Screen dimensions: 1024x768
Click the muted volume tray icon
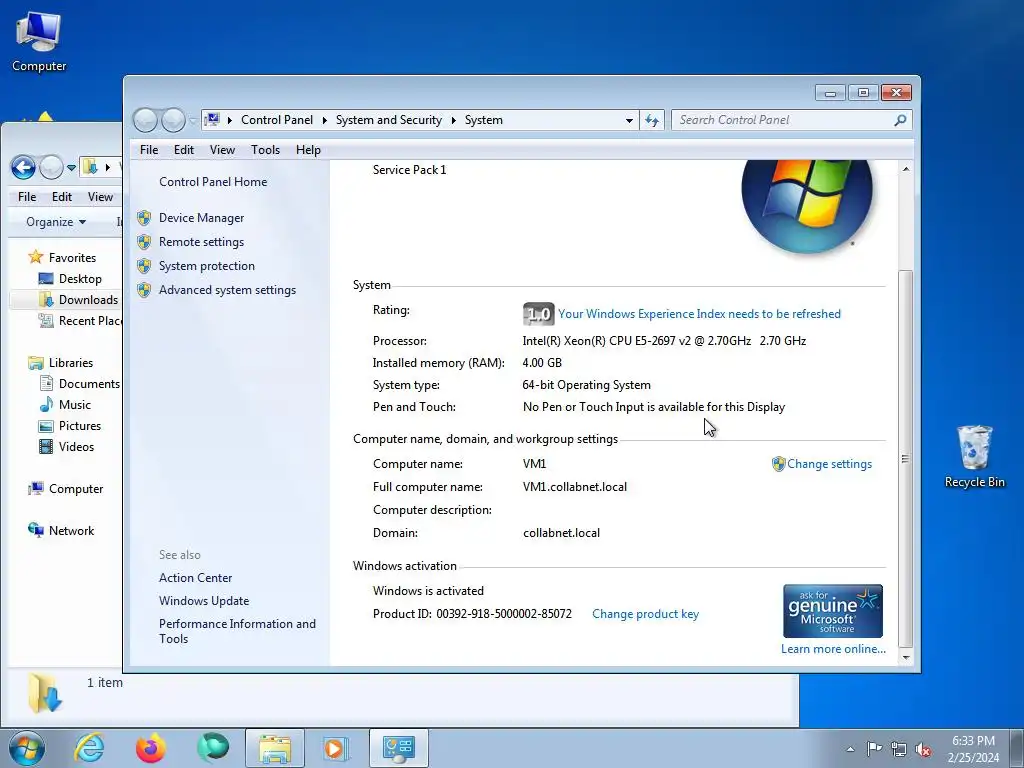[923, 749]
